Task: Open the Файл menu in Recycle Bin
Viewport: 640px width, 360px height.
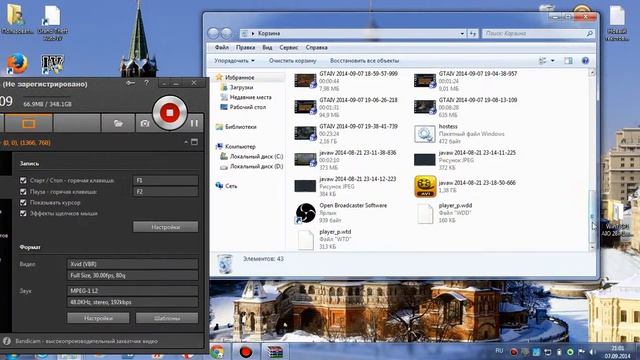Action: pos(222,47)
